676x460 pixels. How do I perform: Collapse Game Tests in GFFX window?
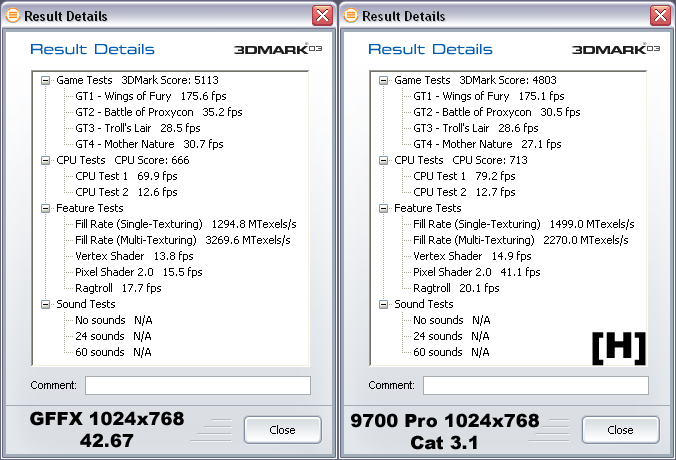coord(45,81)
